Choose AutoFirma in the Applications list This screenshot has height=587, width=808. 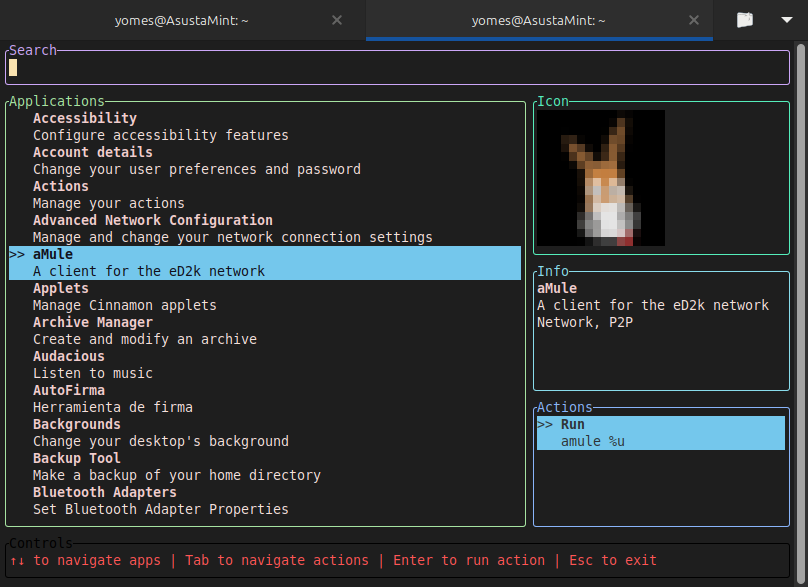pos(69,390)
